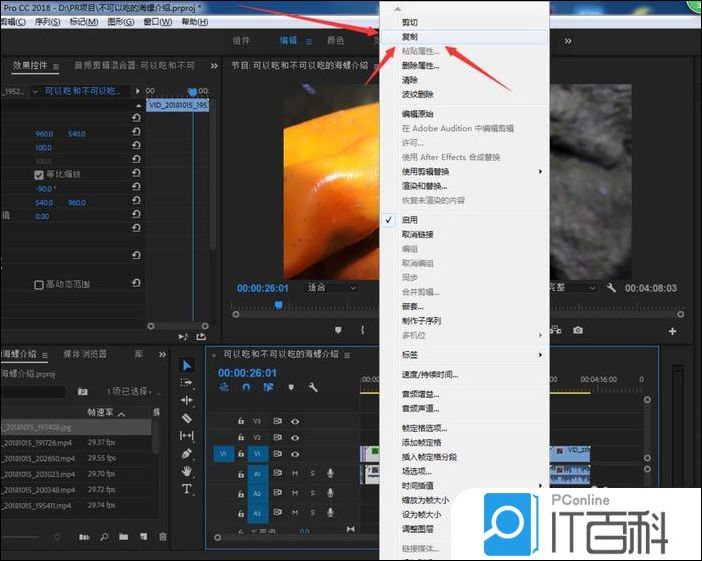The width and height of the screenshot is (702, 561).
Task: Toggle the checkbox near bottom of effect controls
Action: point(39,285)
